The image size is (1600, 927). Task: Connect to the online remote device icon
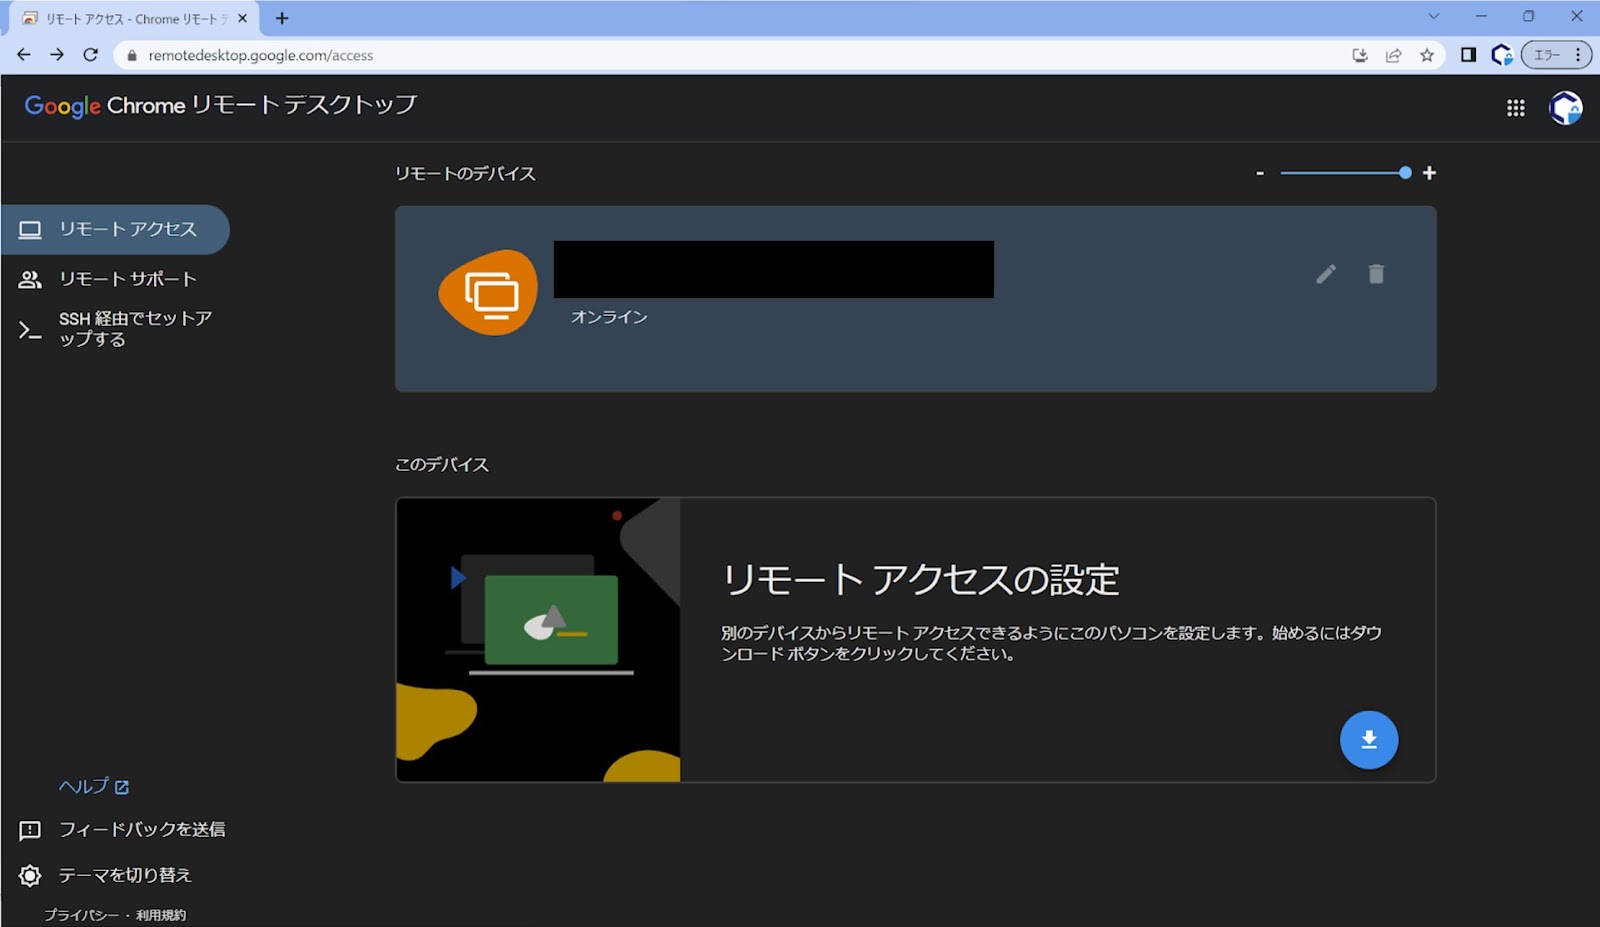point(489,292)
